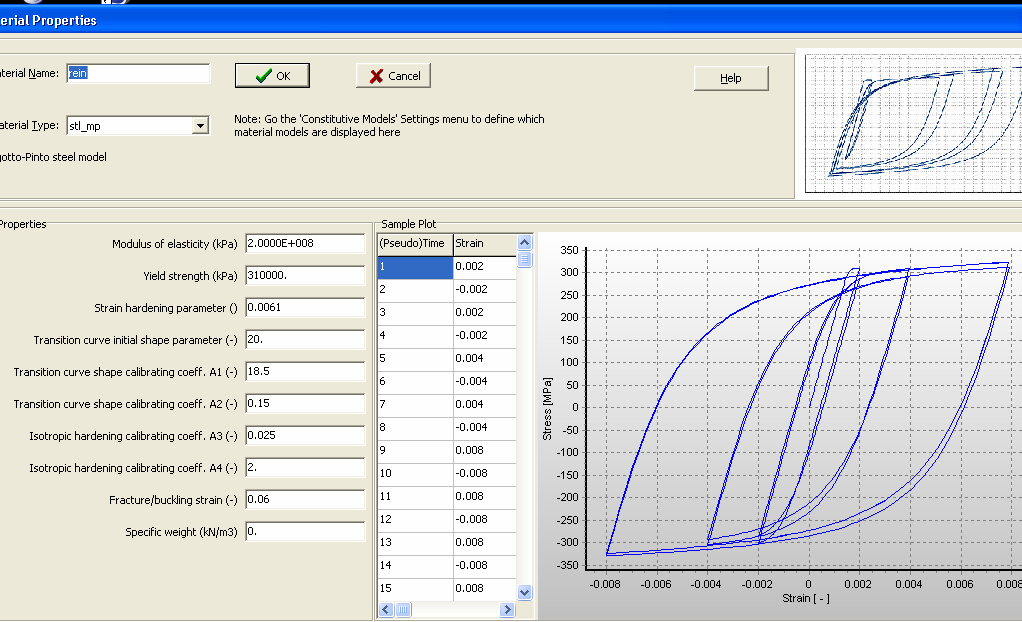Select pseudo-time row 7 cell
Image resolution: width=1022 pixels, height=622 pixels.
click(x=415, y=404)
